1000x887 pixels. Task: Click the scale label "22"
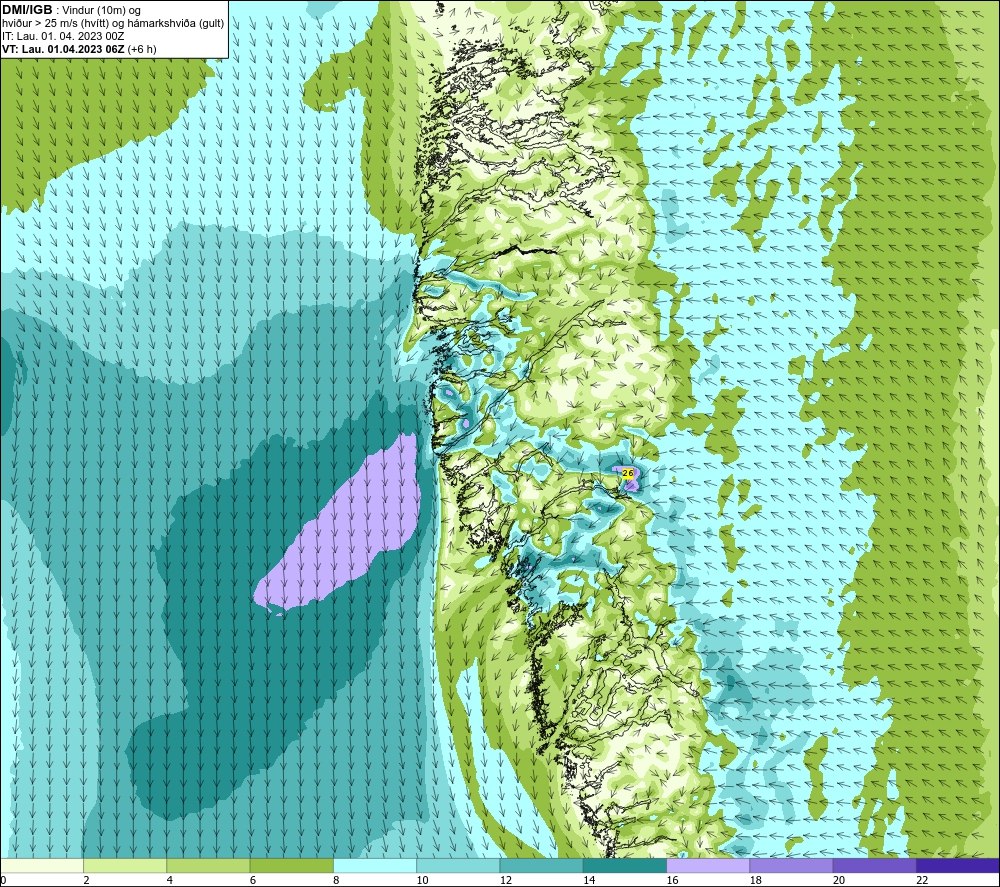922,881
